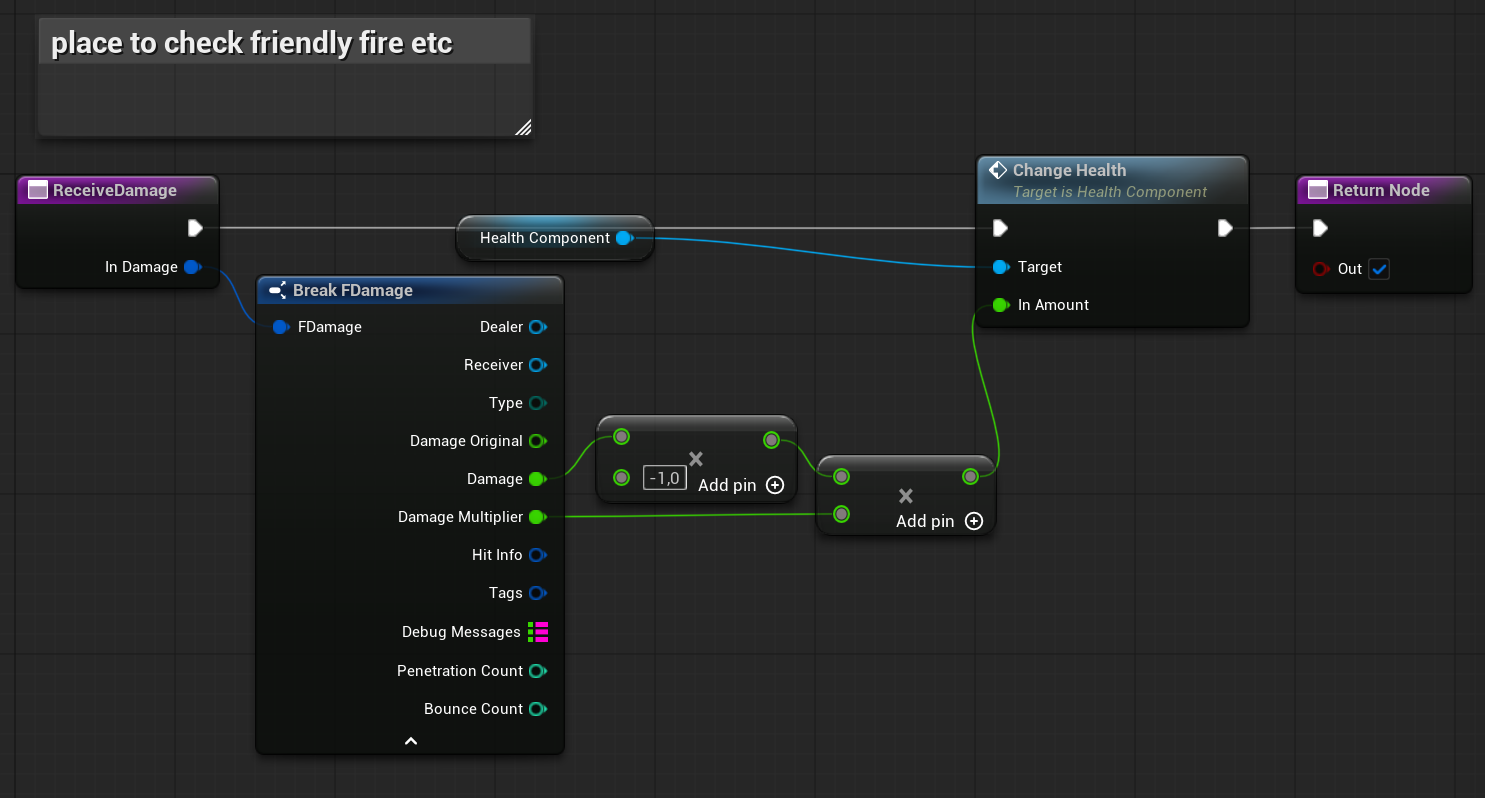Image resolution: width=1485 pixels, height=798 pixels.
Task: Select the Change Health node title
Action: coord(1069,170)
